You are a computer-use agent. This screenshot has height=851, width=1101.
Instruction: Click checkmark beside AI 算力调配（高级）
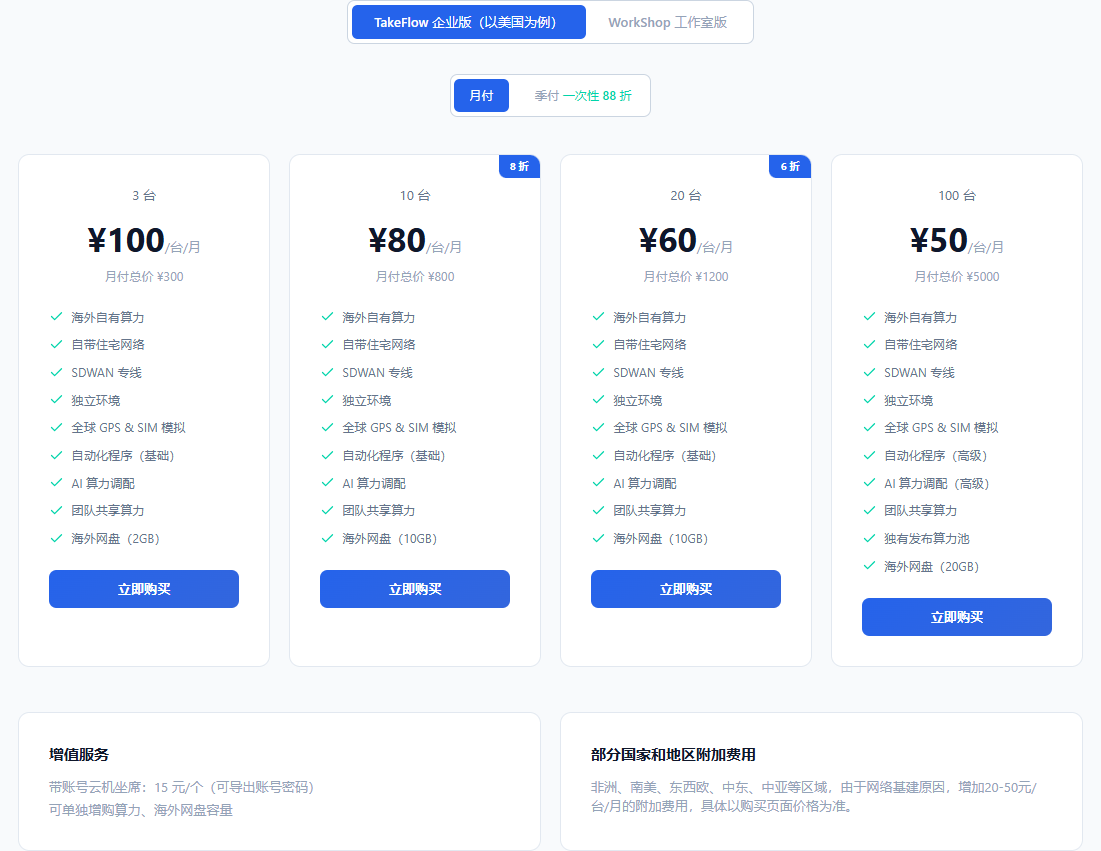coord(869,482)
